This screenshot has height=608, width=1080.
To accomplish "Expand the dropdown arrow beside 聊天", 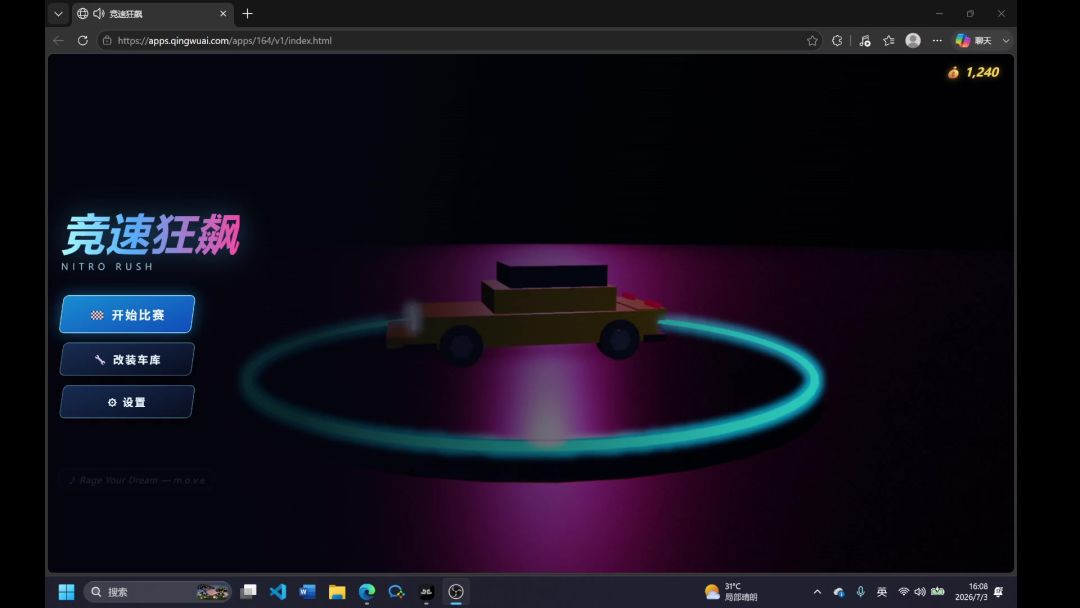I will [x=1006, y=41].
